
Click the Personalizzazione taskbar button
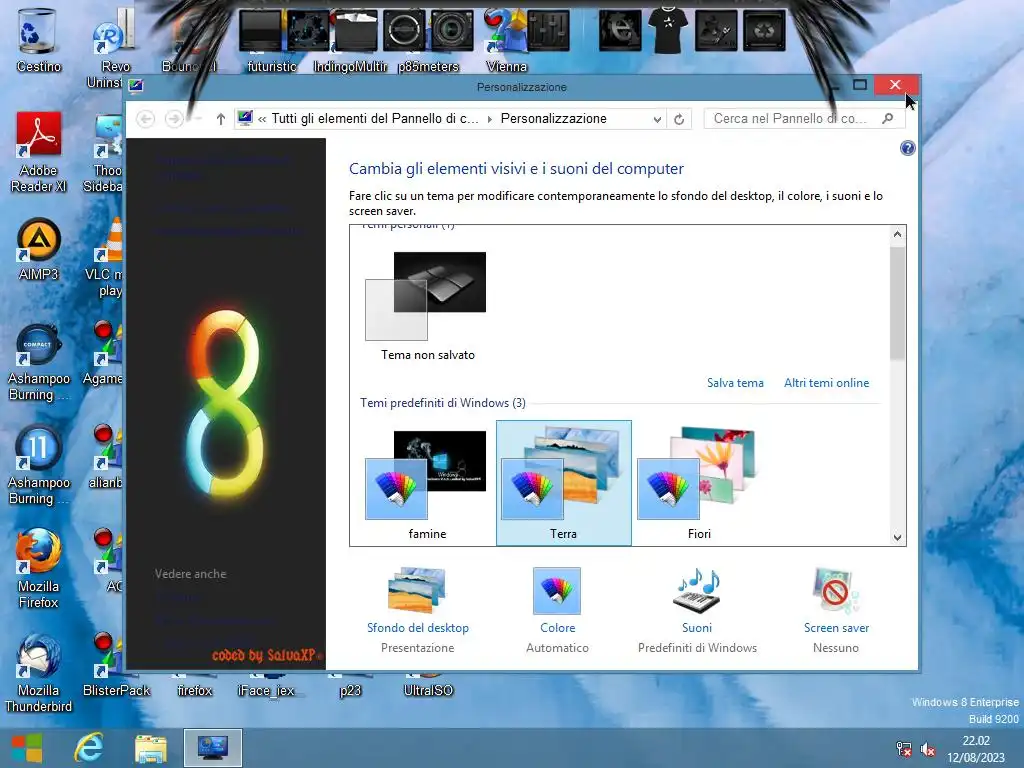(213, 748)
